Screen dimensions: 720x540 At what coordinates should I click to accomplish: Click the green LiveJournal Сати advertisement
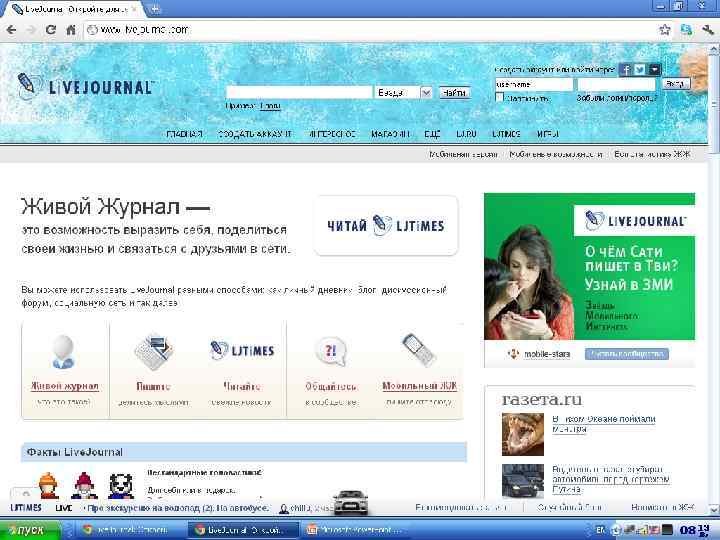[x=590, y=266]
